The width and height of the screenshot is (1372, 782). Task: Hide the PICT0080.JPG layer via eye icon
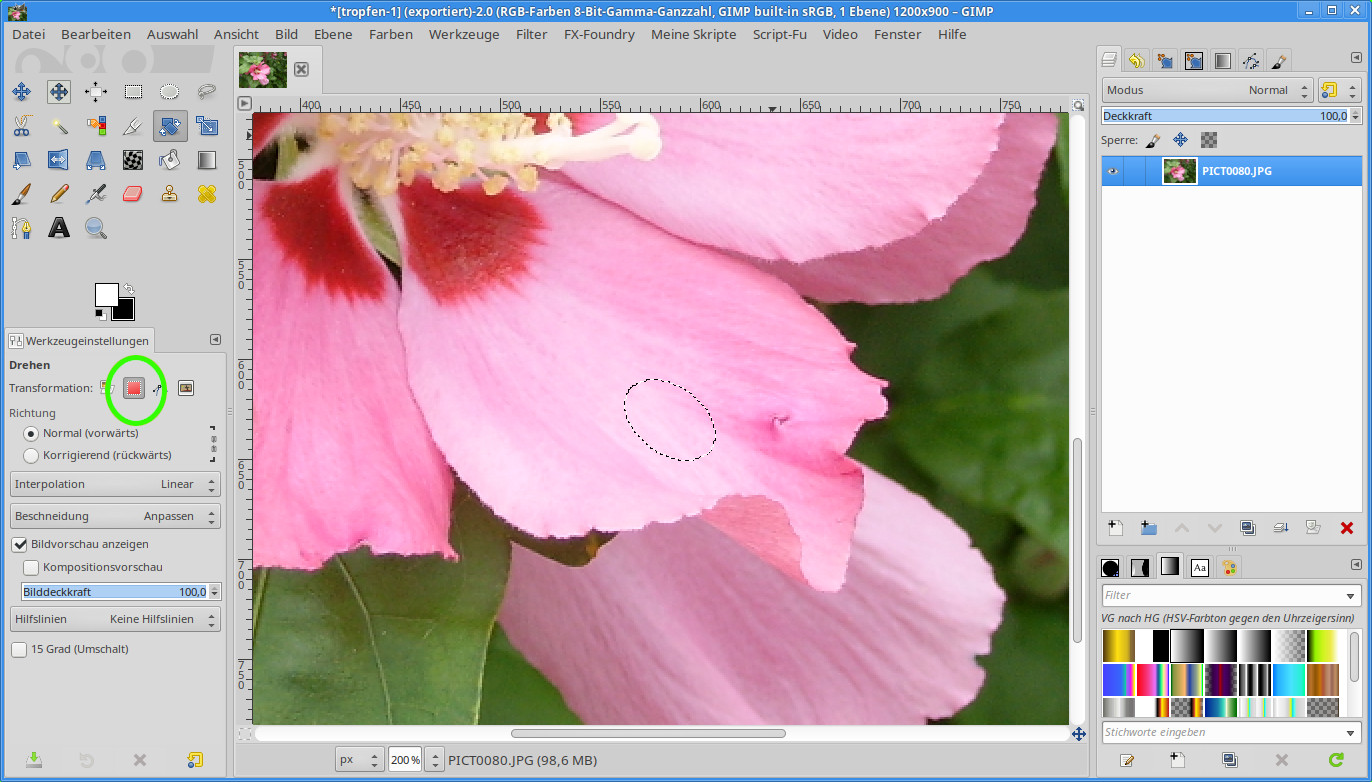click(1112, 171)
